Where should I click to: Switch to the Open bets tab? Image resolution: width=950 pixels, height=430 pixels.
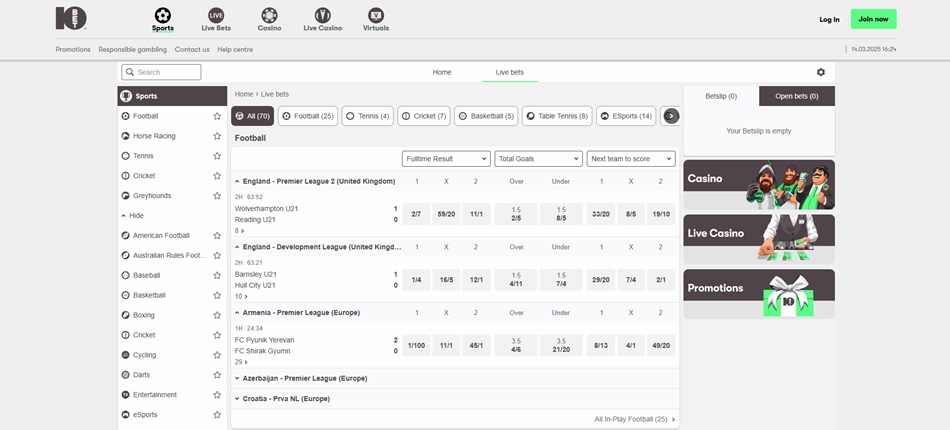pyautogui.click(x=797, y=96)
